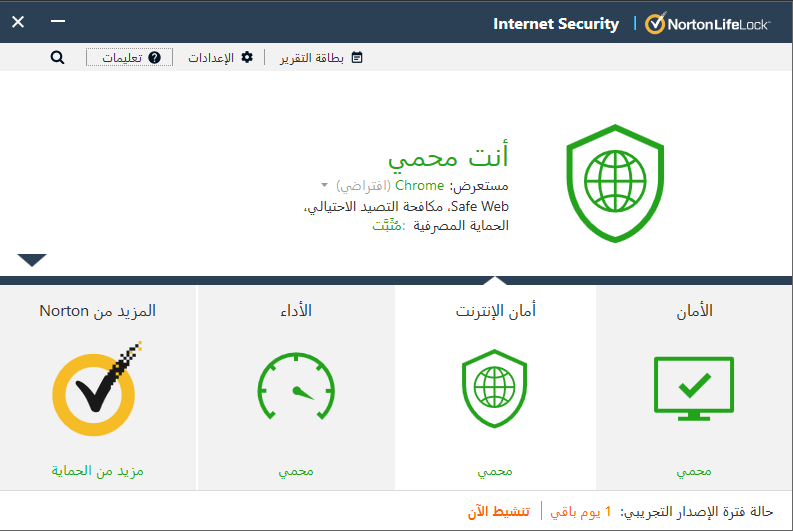Viewport: 793px width, 531px height.
Task: Click محمي status under الأمان
Action: click(694, 471)
